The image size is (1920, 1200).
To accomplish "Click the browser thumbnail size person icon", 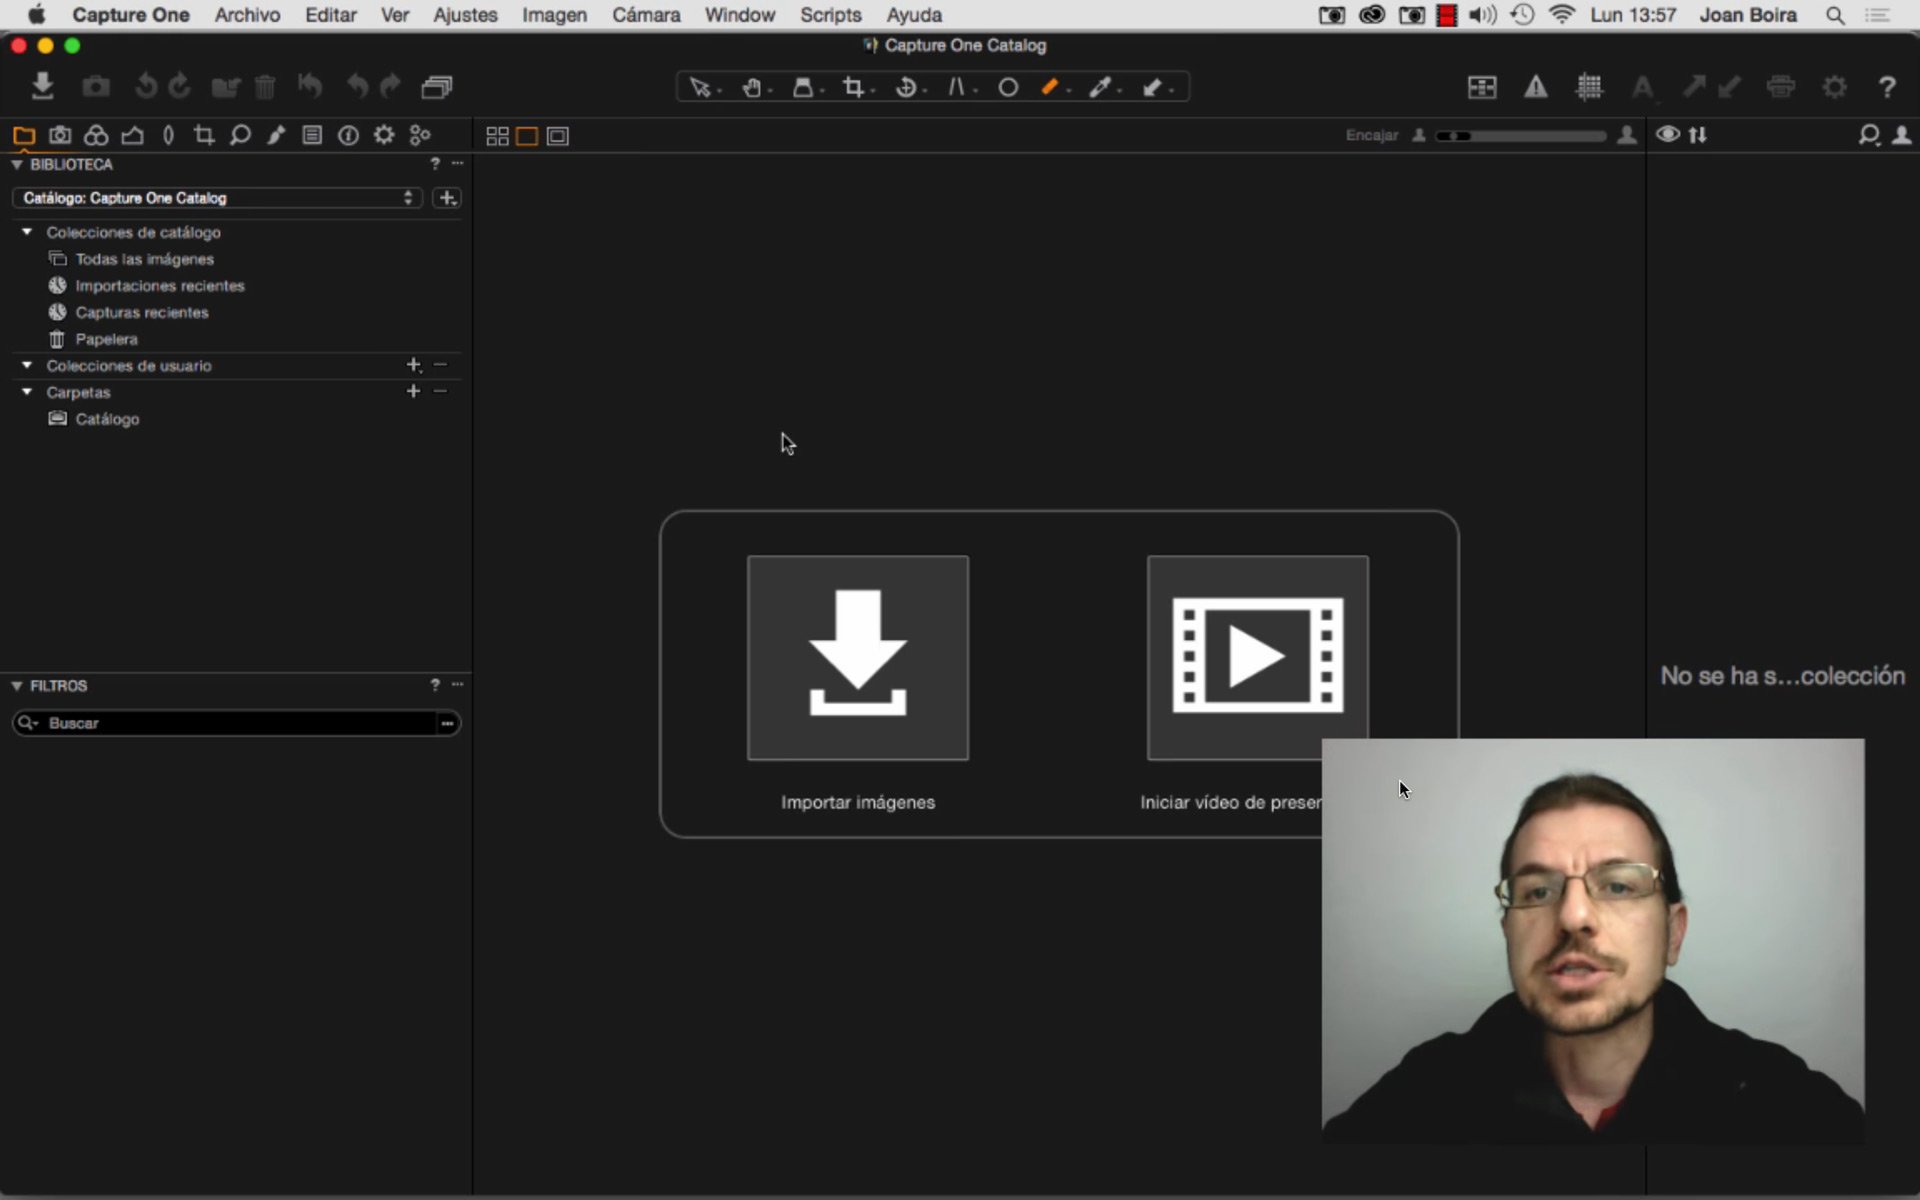I will click(x=1901, y=135).
